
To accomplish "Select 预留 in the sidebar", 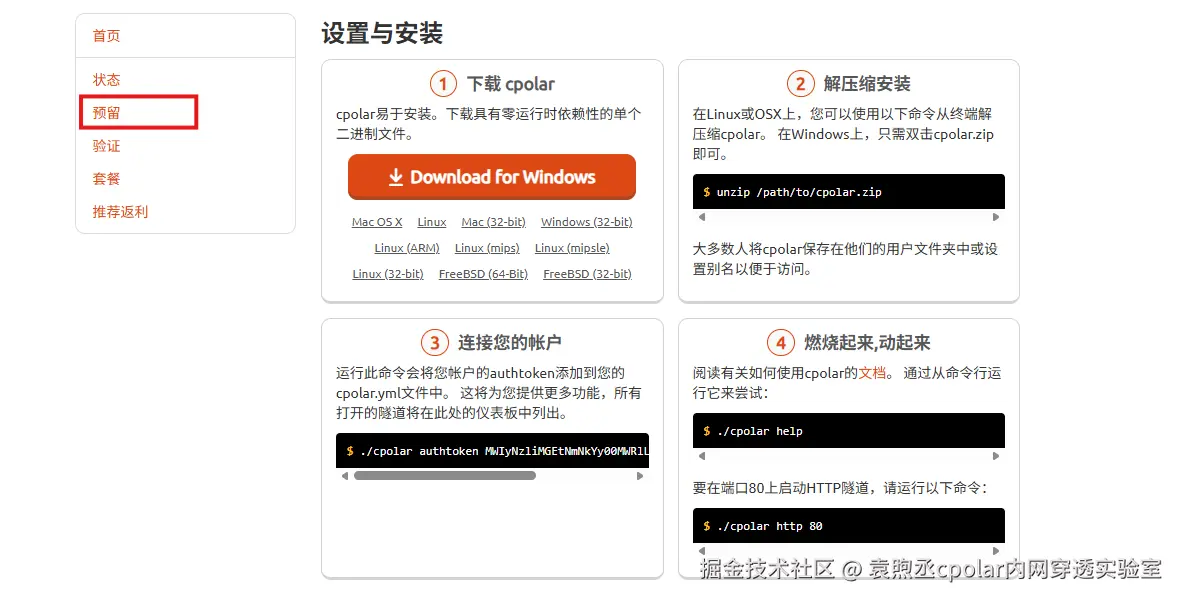I will tap(106, 113).
